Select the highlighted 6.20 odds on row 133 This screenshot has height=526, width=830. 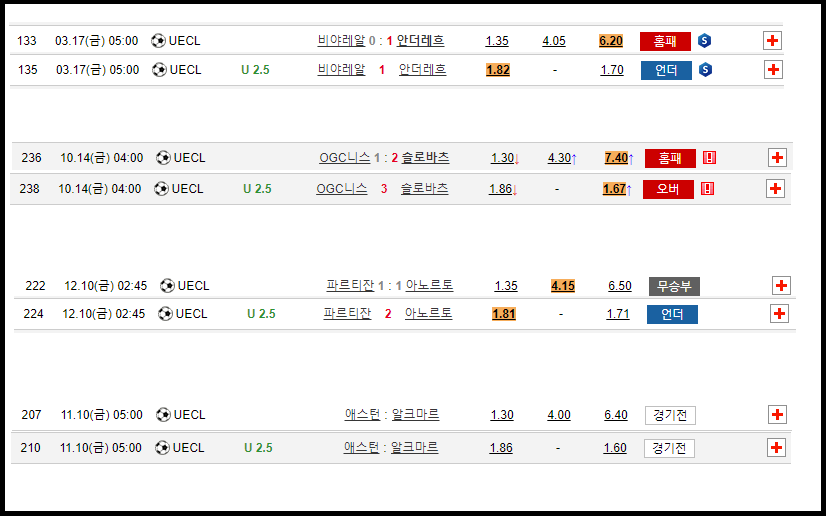611,41
